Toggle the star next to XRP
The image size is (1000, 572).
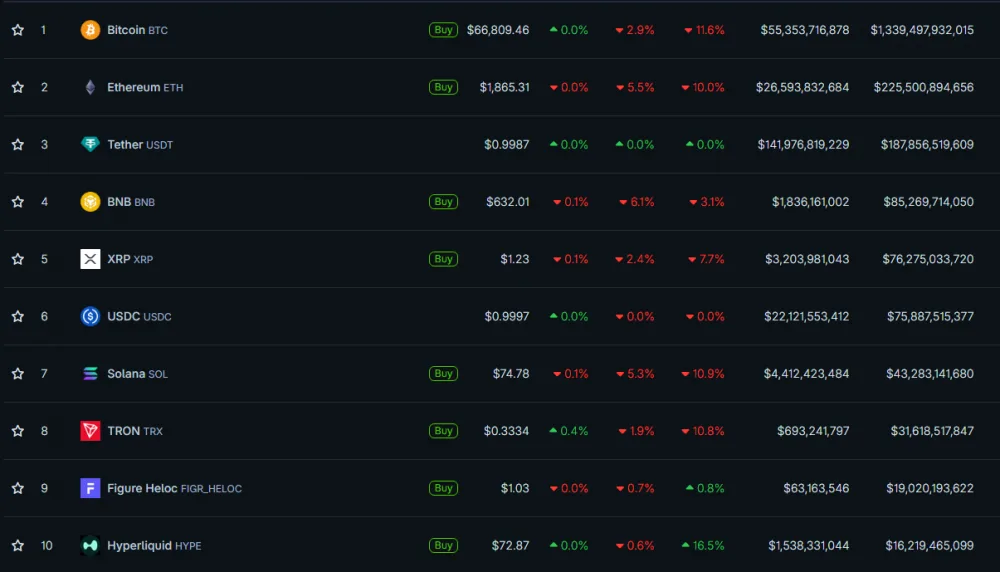[x=18, y=259]
